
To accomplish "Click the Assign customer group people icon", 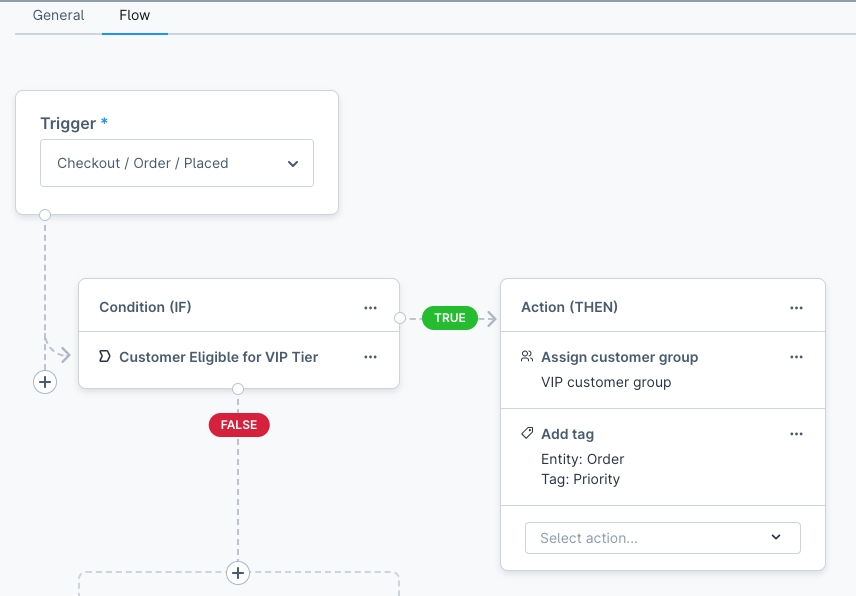I will point(527,357).
